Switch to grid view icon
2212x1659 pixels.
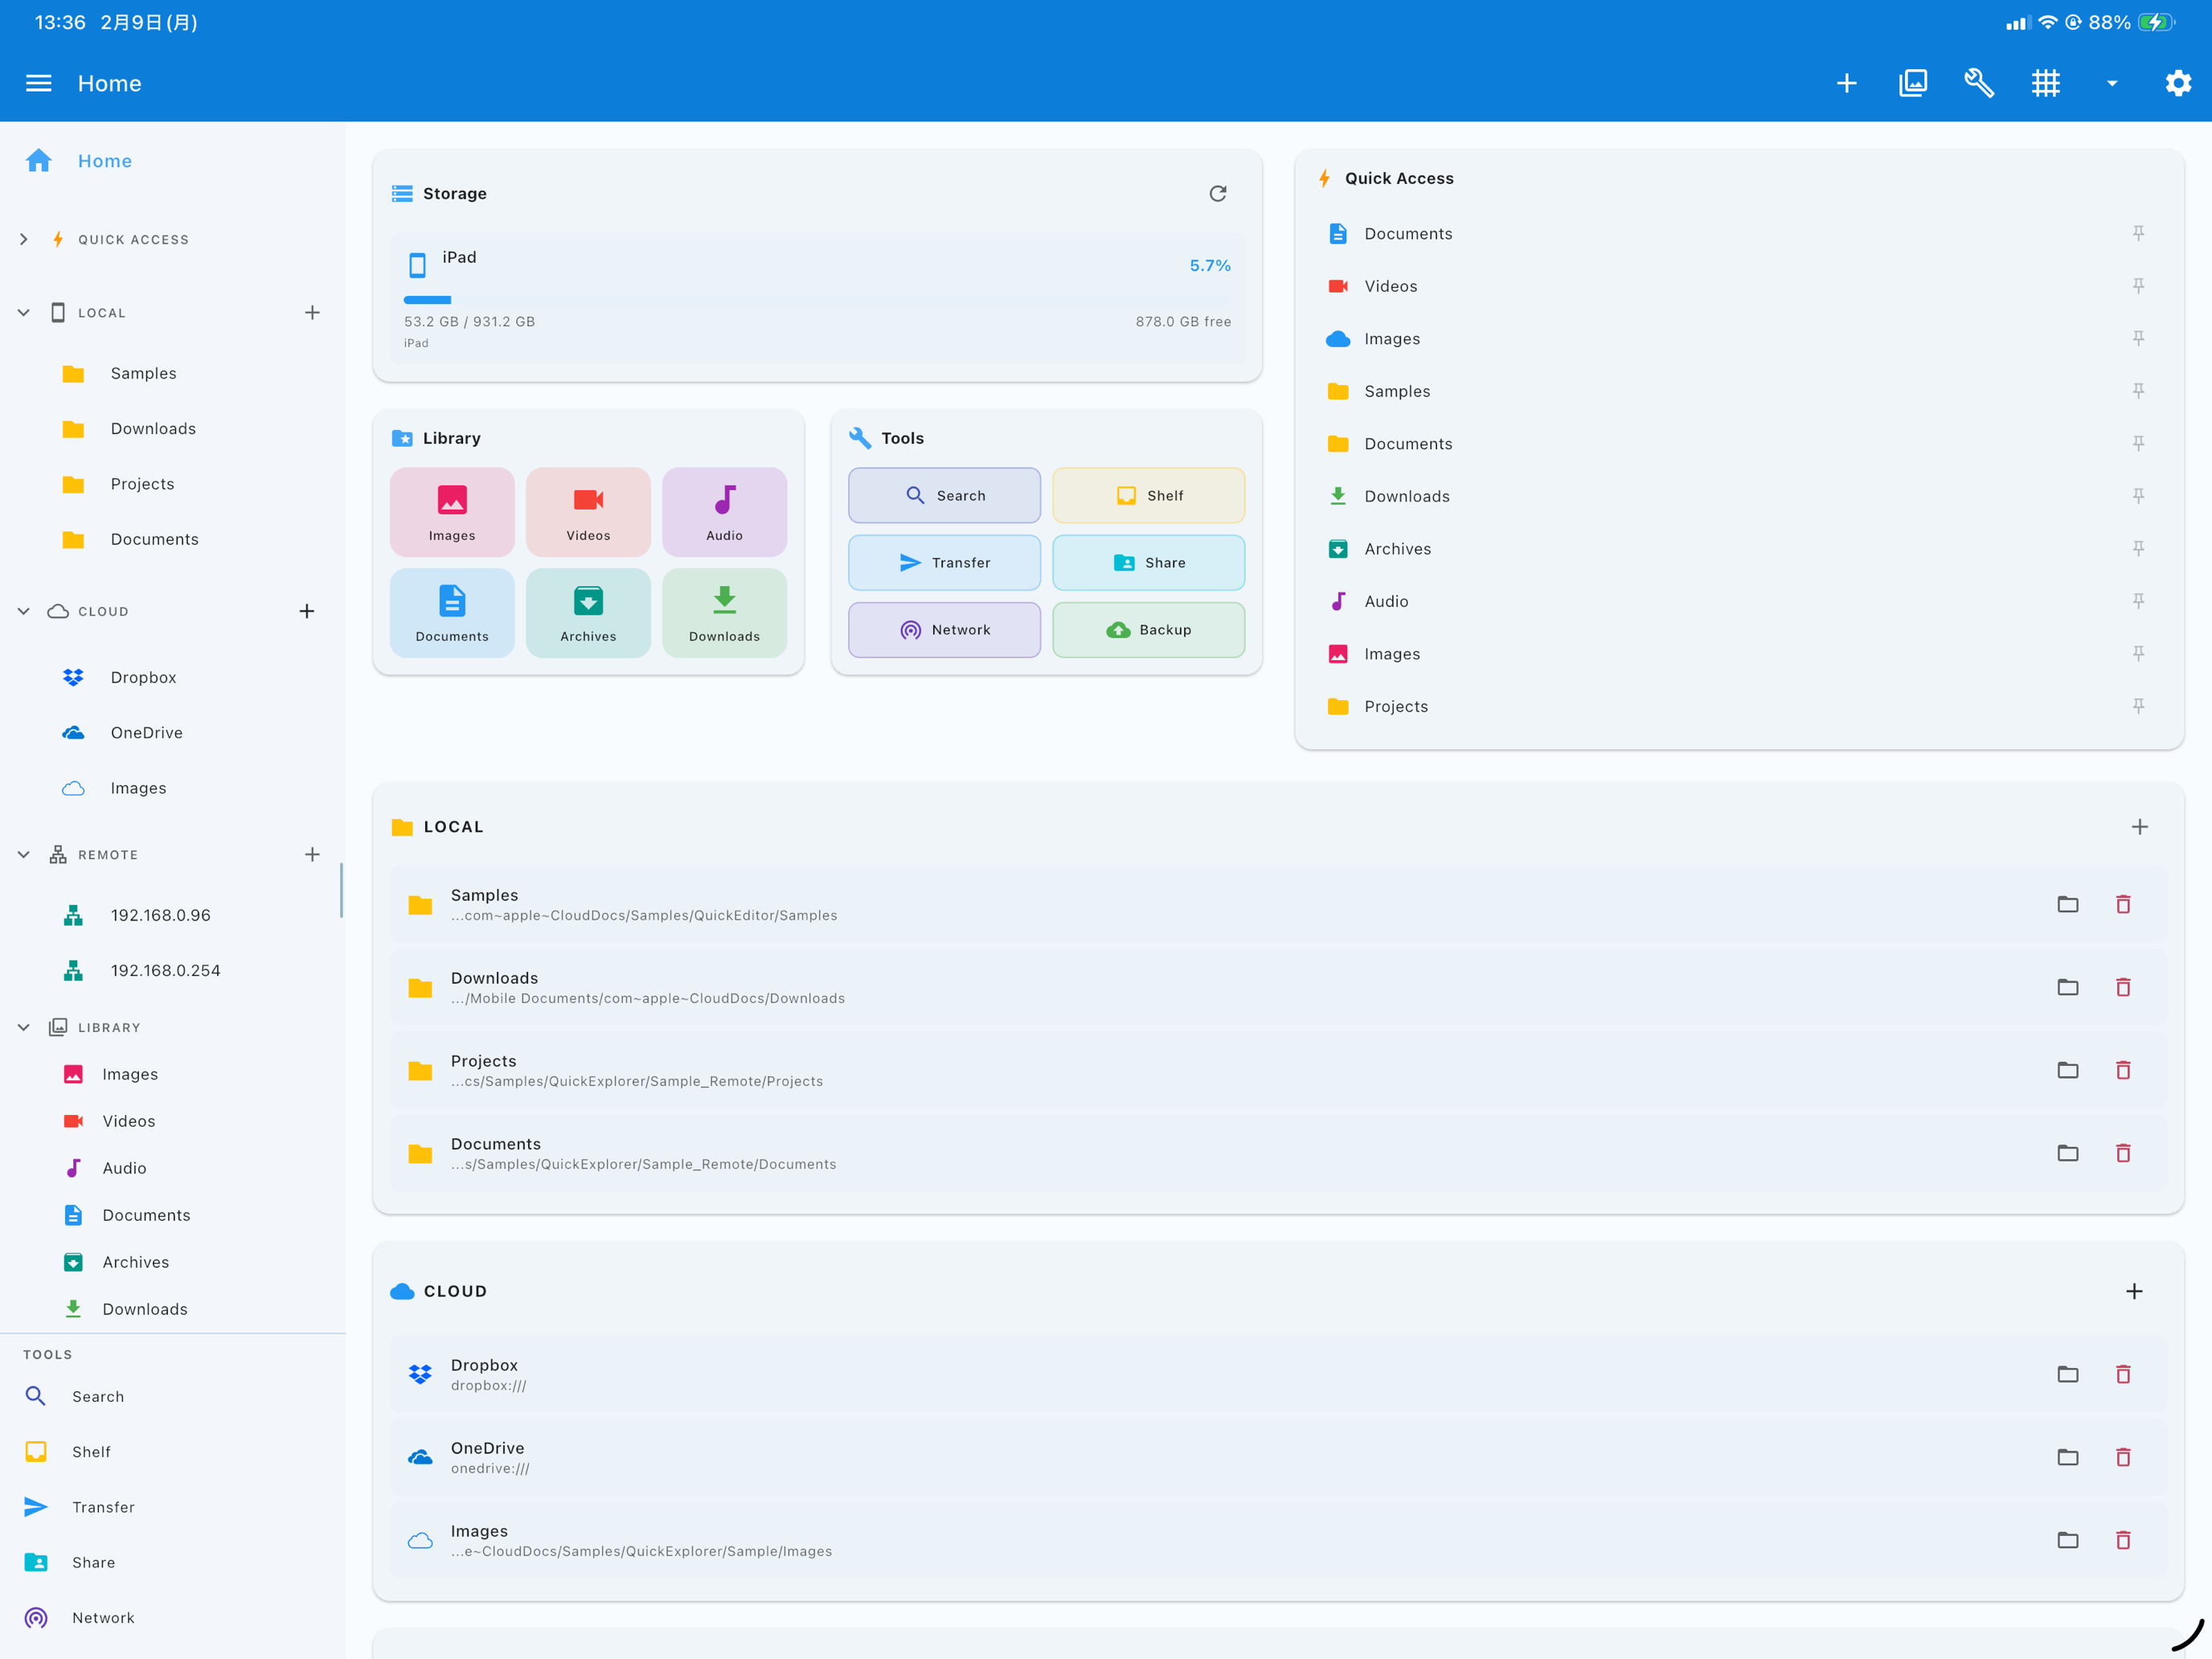pyautogui.click(x=2045, y=83)
